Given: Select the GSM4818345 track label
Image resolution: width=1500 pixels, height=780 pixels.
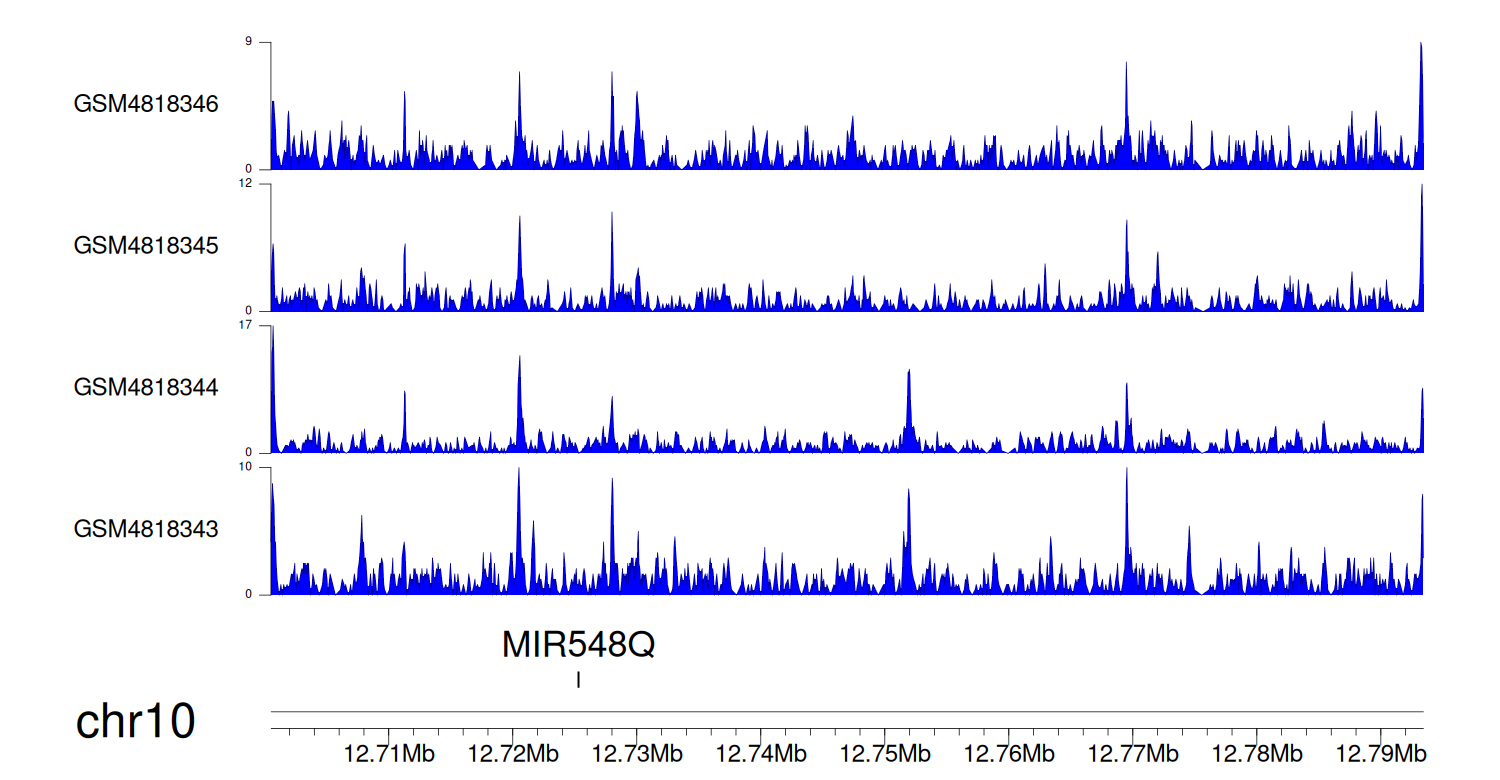Looking at the screenshot, I should click(x=146, y=245).
